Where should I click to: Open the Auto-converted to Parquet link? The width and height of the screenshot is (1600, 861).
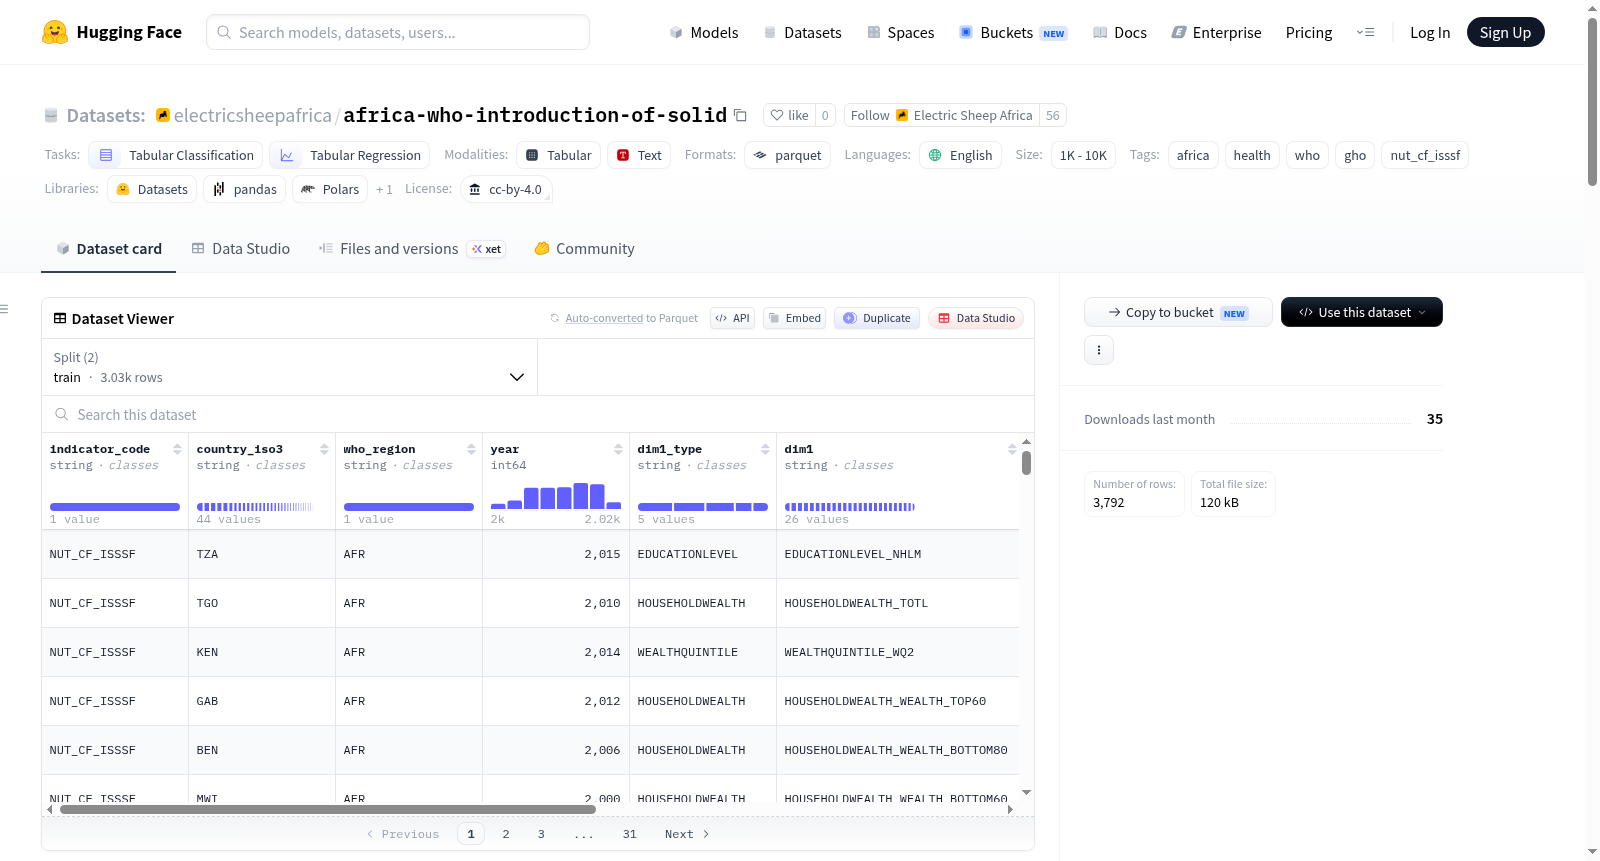(604, 318)
